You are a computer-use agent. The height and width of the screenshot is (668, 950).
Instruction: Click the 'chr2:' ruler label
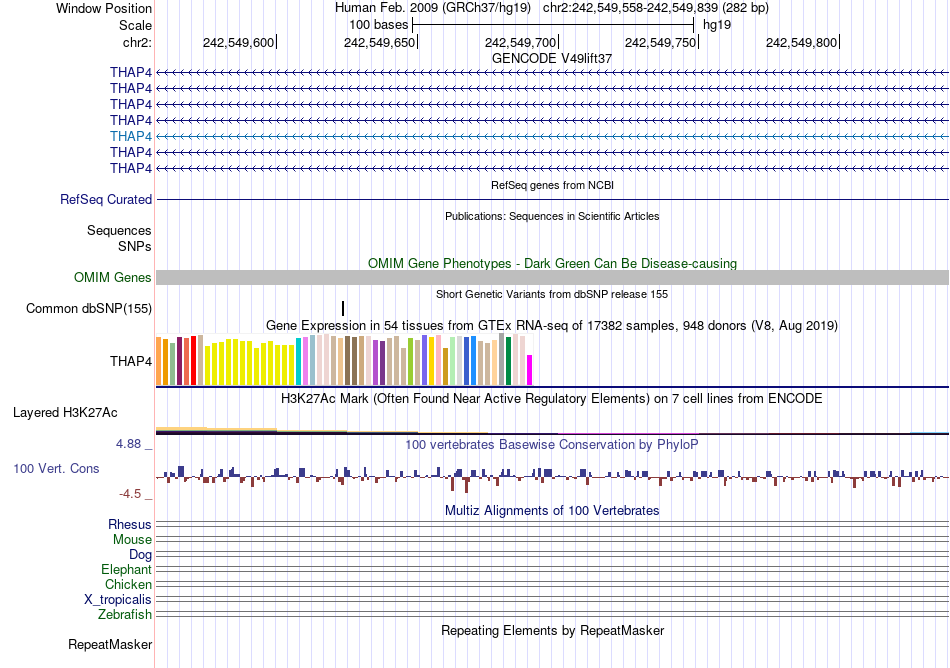[137, 42]
